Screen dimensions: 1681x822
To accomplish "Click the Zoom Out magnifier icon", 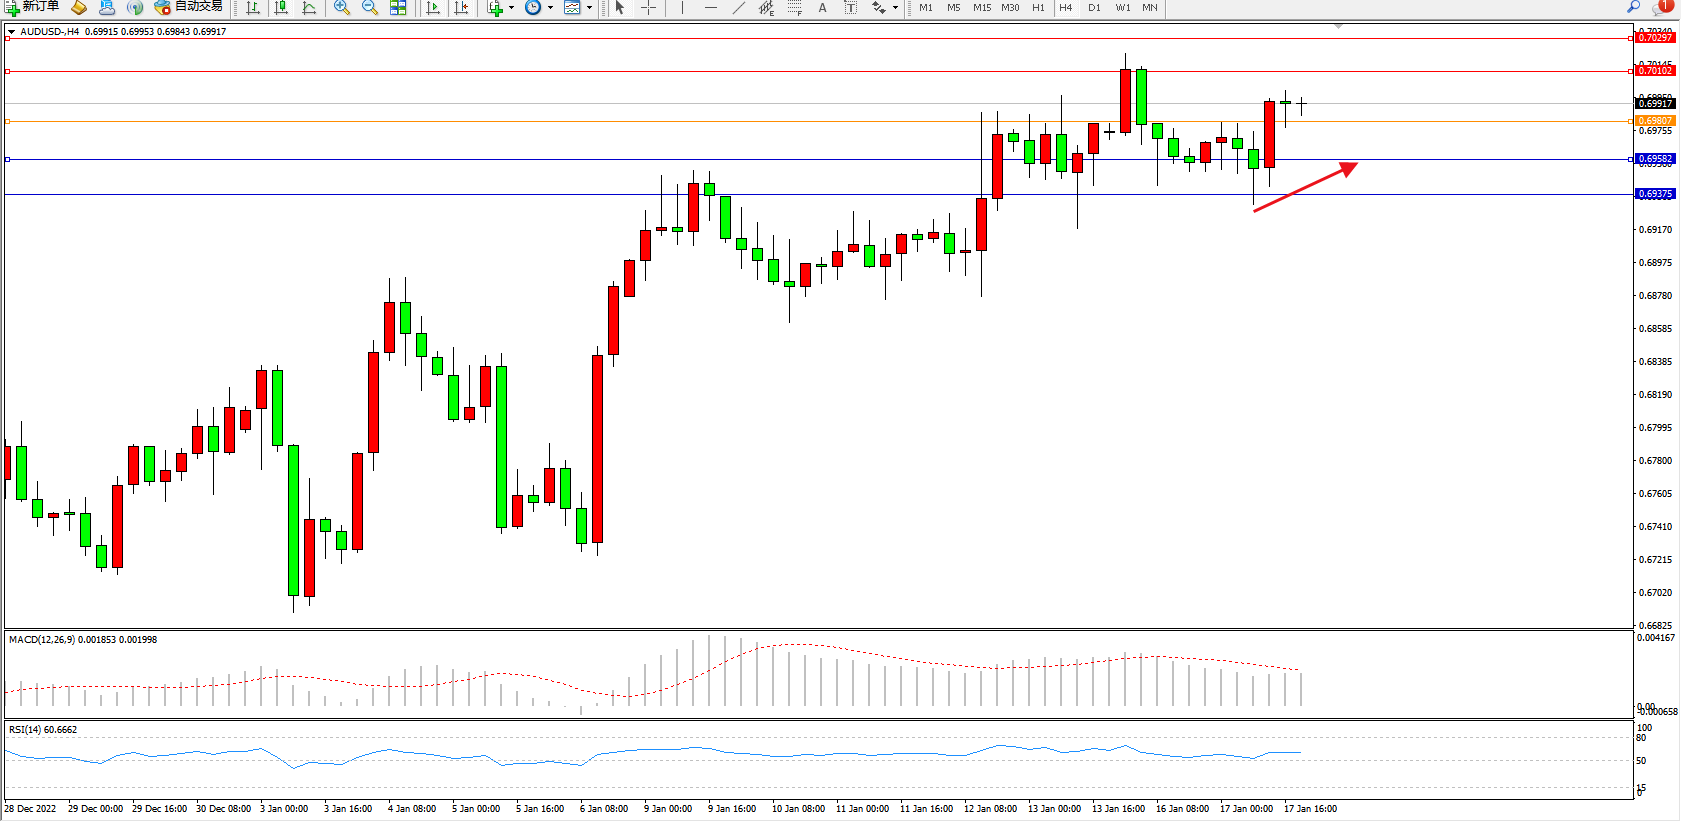I will (370, 8).
